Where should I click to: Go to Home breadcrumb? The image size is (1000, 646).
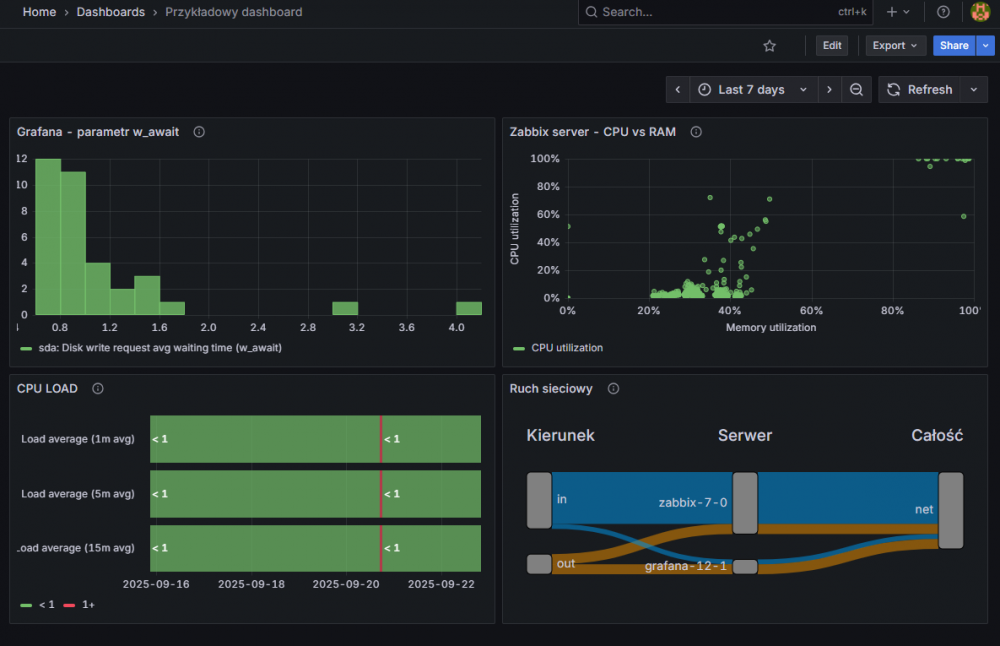[x=39, y=12]
